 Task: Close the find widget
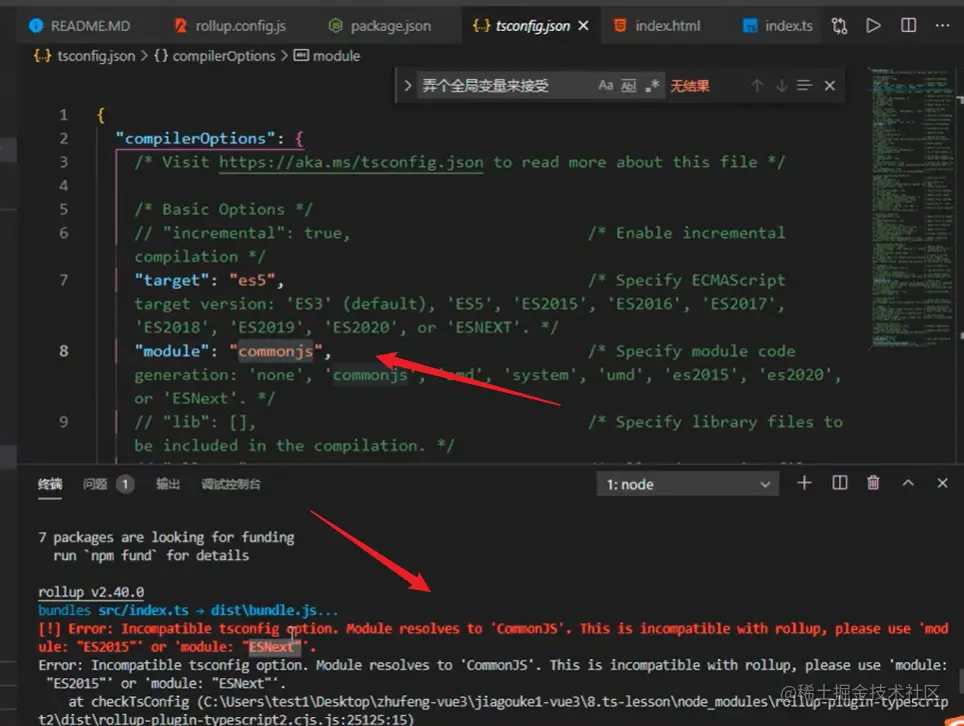(x=829, y=85)
